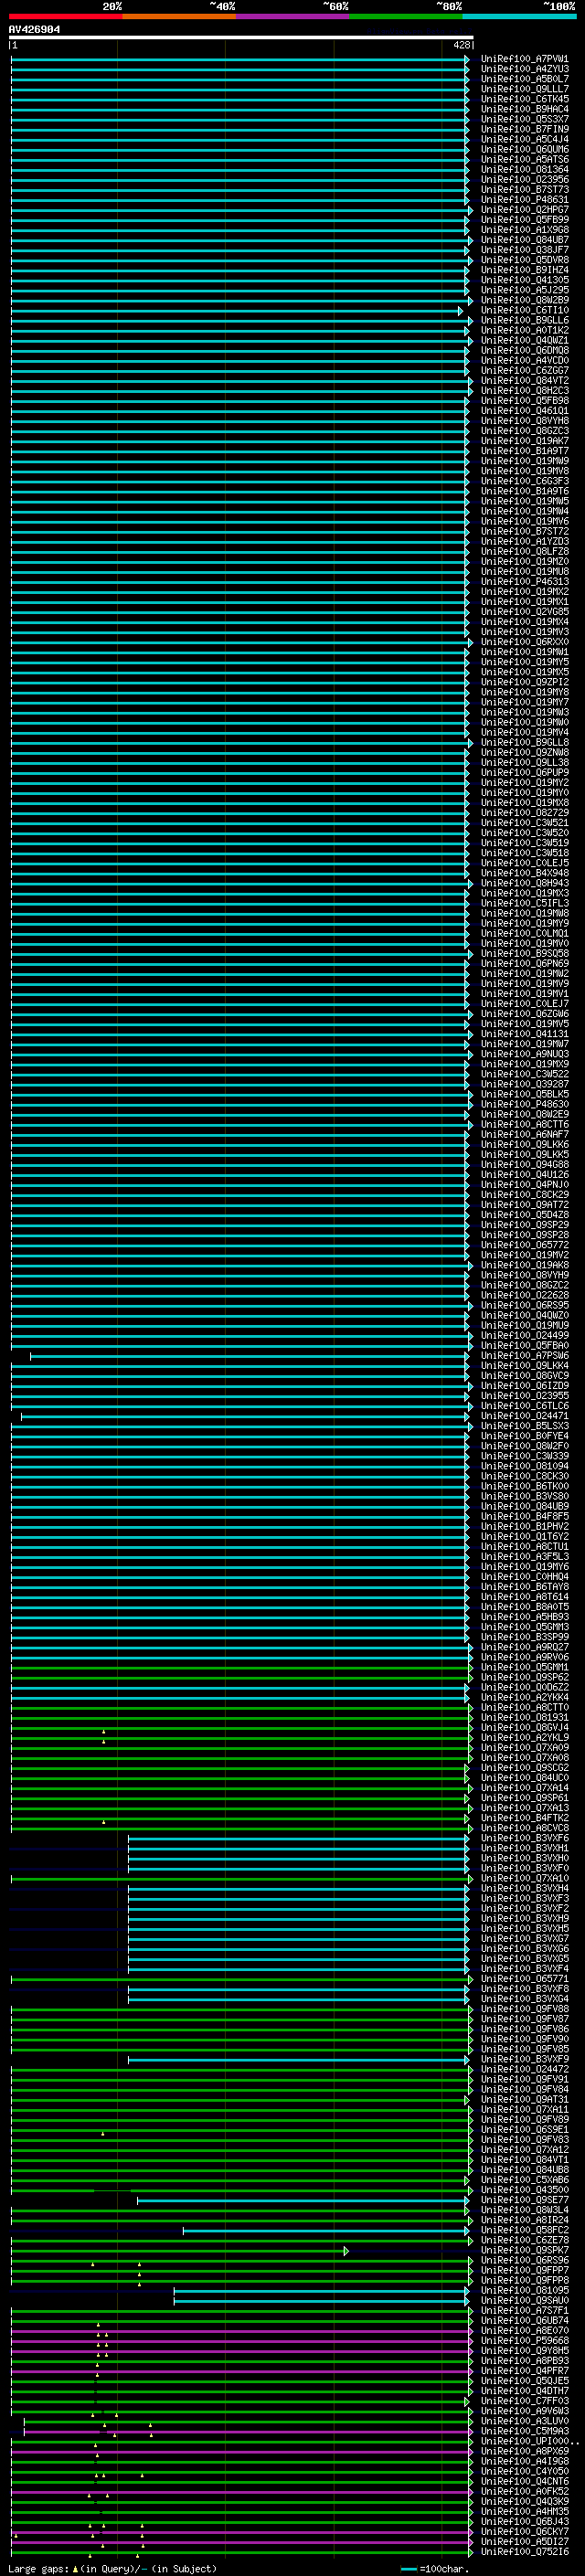Select hit UniRef100_A4ZYU3
The width and height of the screenshot is (585, 2576).
(x=525, y=69)
